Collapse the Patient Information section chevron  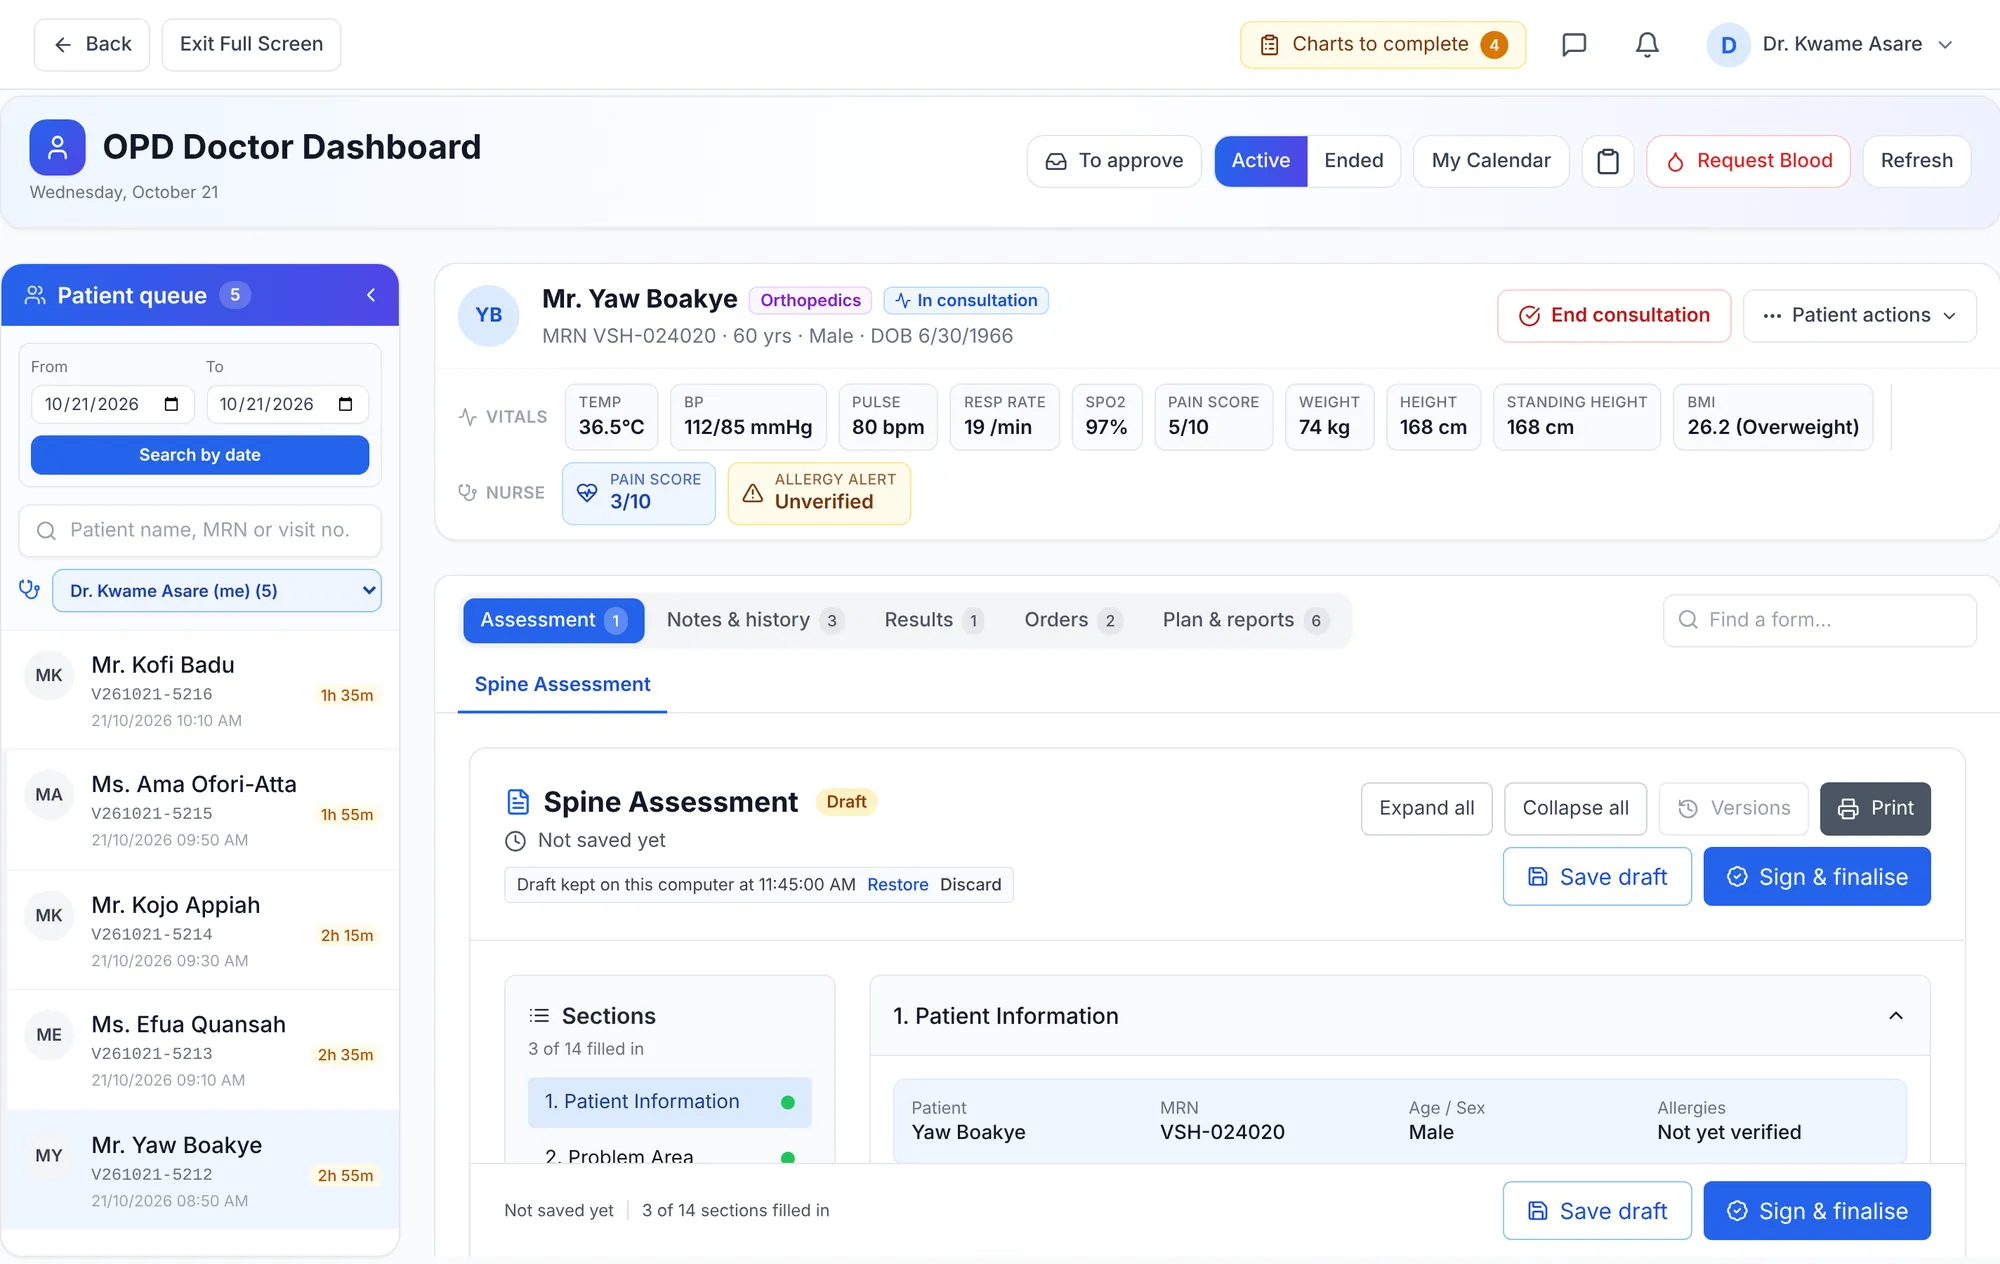coord(1895,1016)
